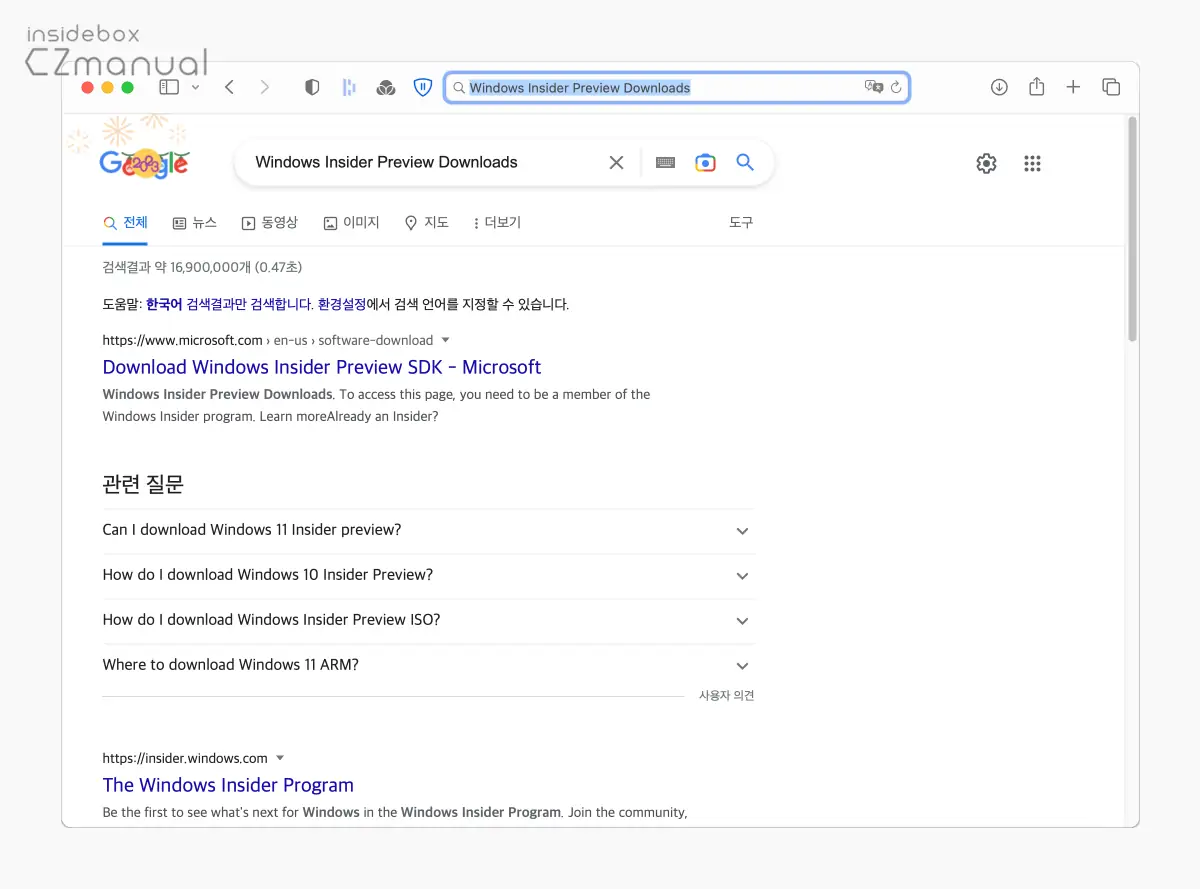Show Safari downloads list
Screen dimensions: 1200x889
tap(999, 87)
